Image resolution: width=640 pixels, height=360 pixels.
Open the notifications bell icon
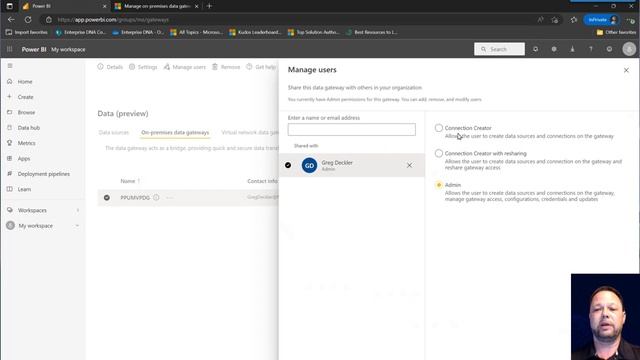tap(536, 49)
